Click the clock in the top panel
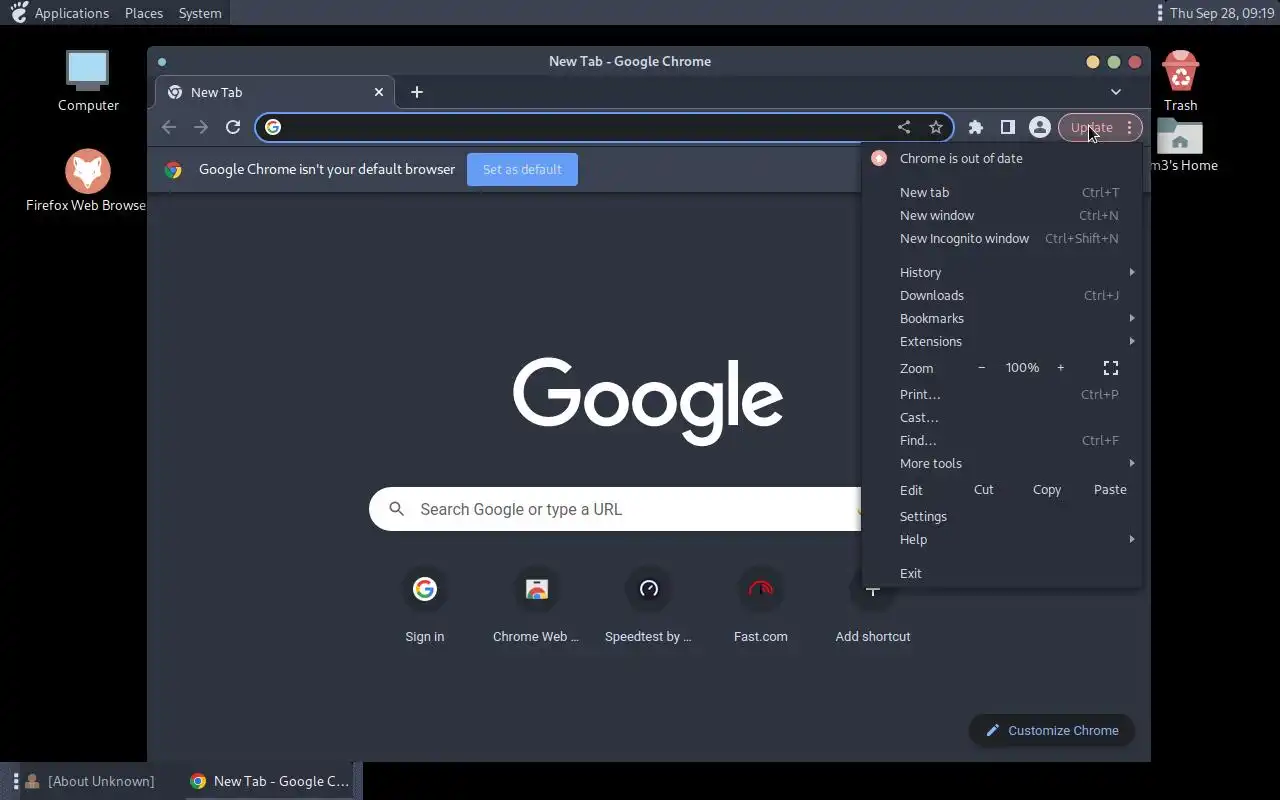Image resolution: width=1280 pixels, height=800 pixels. [x=1221, y=13]
